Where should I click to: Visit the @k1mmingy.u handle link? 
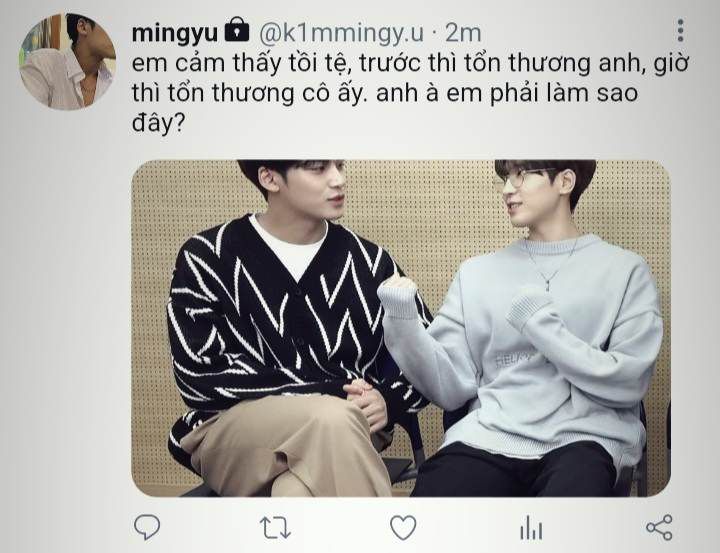click(x=341, y=34)
